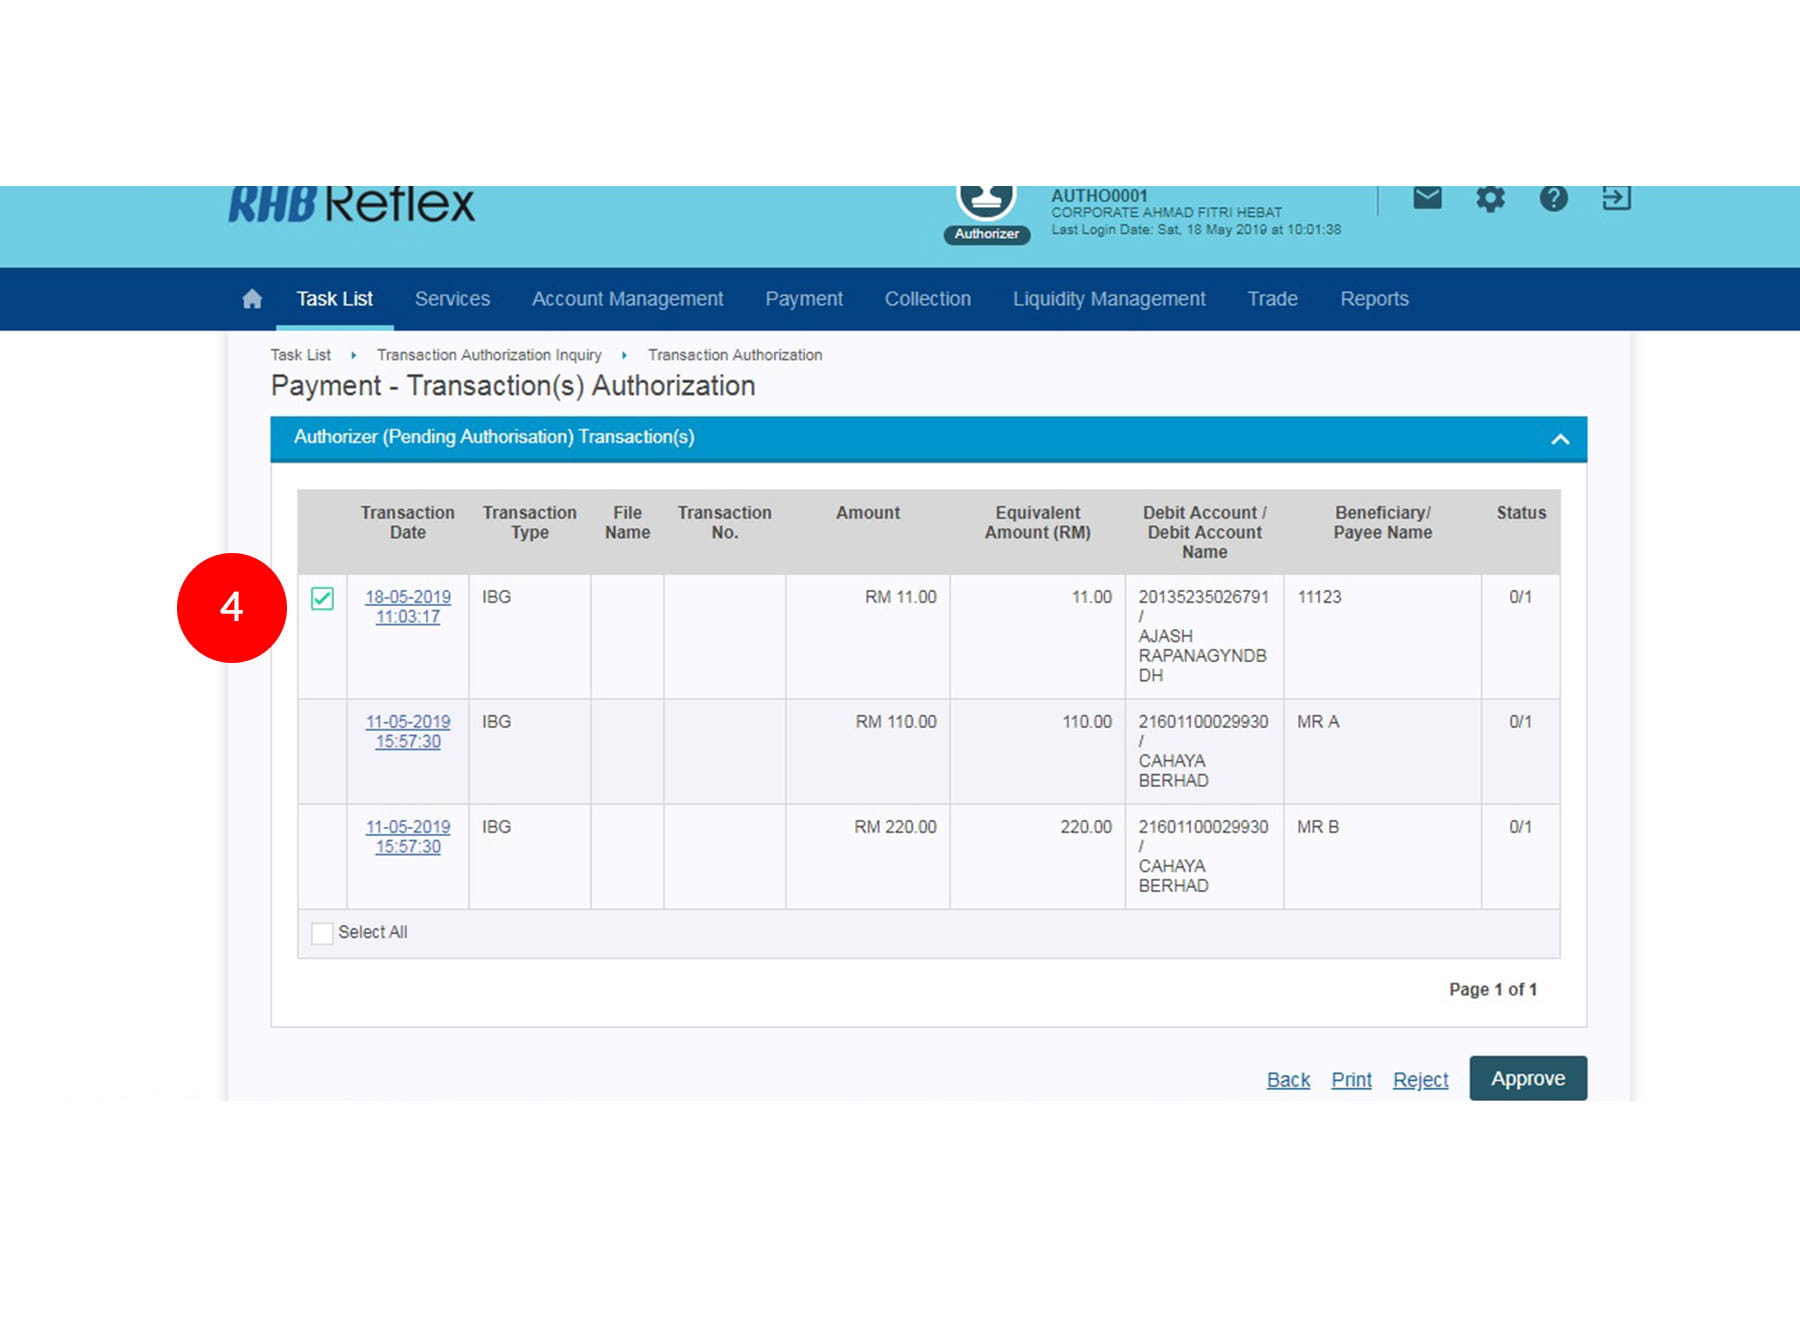
Task: Open the Reports menu
Action: [x=1373, y=299]
